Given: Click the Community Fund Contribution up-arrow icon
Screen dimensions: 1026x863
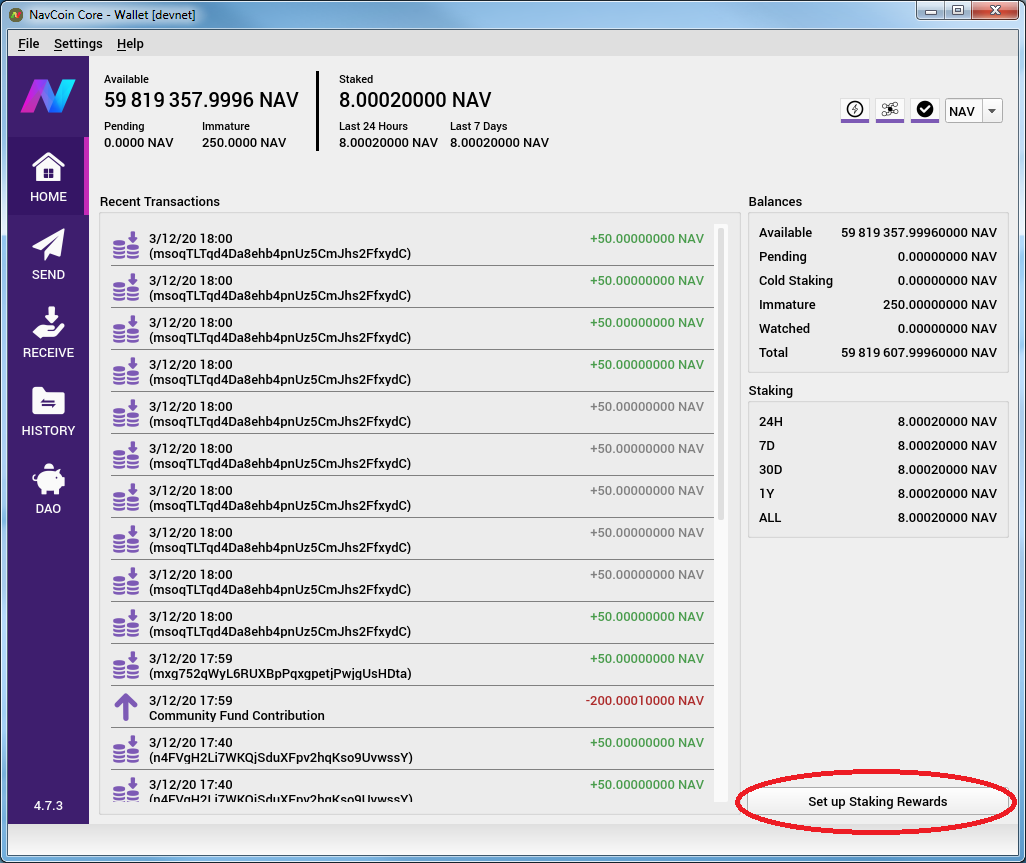Looking at the screenshot, I should [x=126, y=707].
